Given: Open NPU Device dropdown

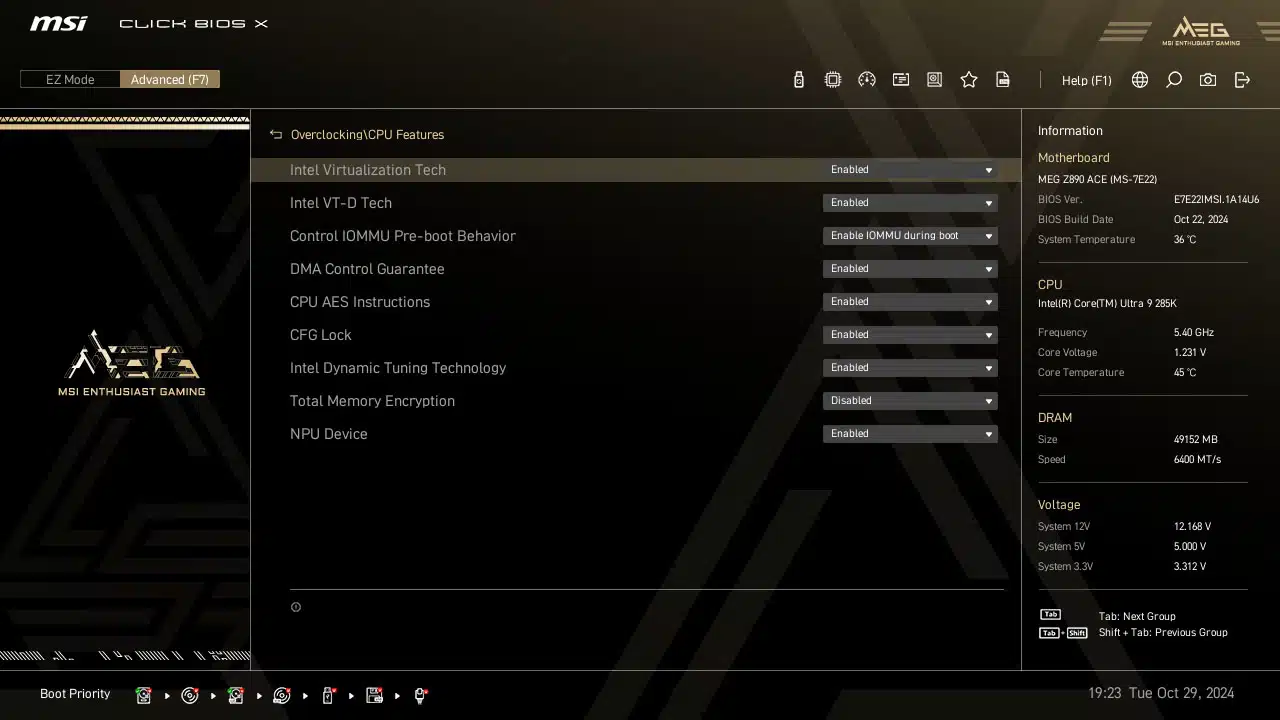Looking at the screenshot, I should click(910, 434).
